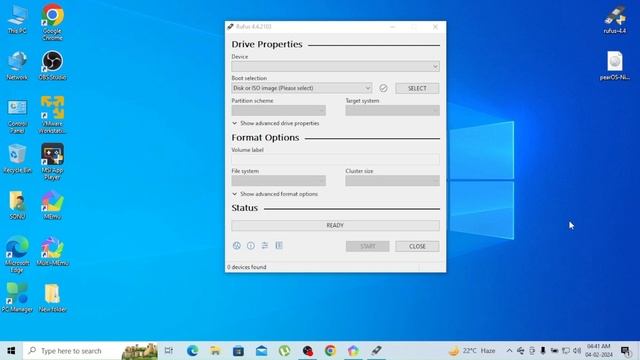Launch MSI App Player shortcut
The image size is (640, 360).
(52, 162)
